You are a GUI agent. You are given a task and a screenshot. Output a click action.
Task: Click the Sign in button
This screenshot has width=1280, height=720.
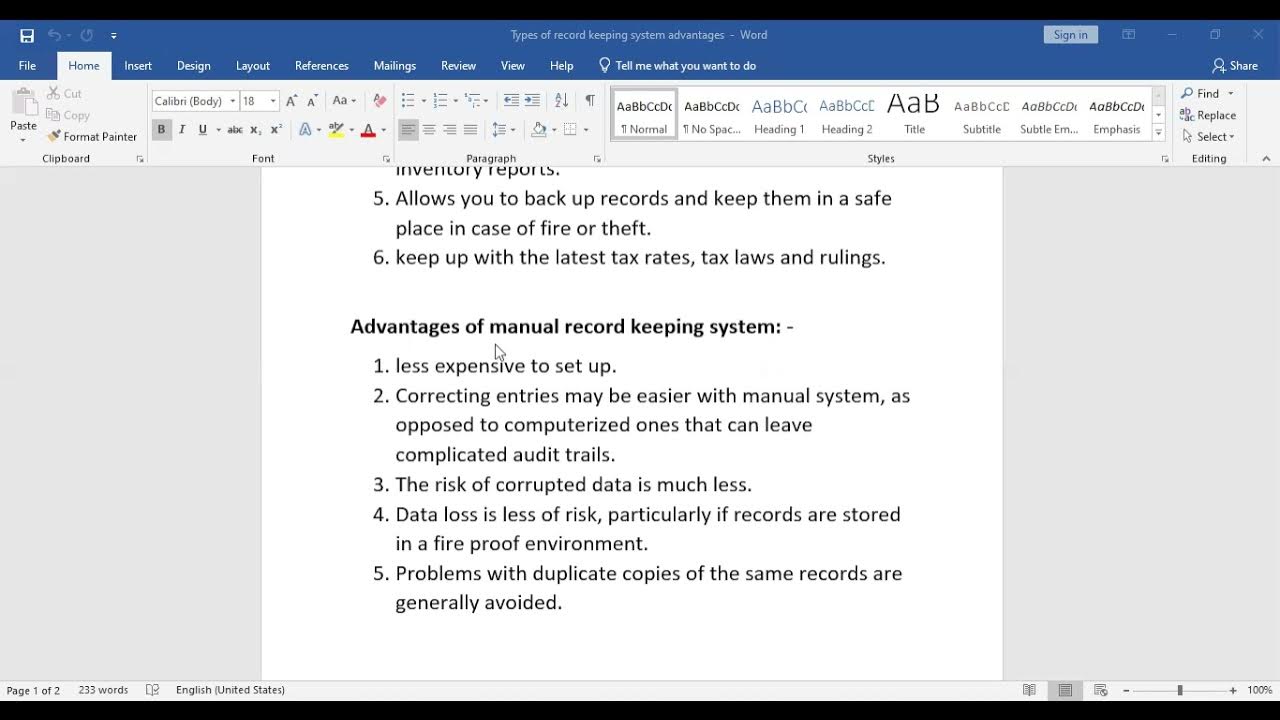(1070, 35)
